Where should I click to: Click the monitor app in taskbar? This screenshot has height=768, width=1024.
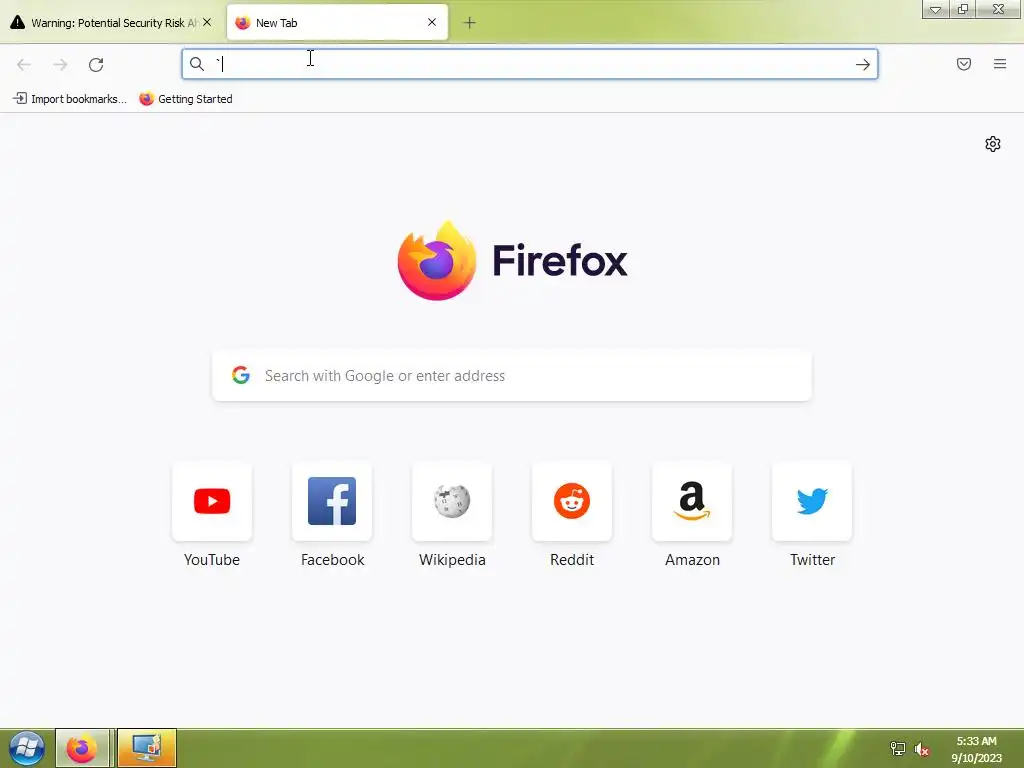pos(147,748)
